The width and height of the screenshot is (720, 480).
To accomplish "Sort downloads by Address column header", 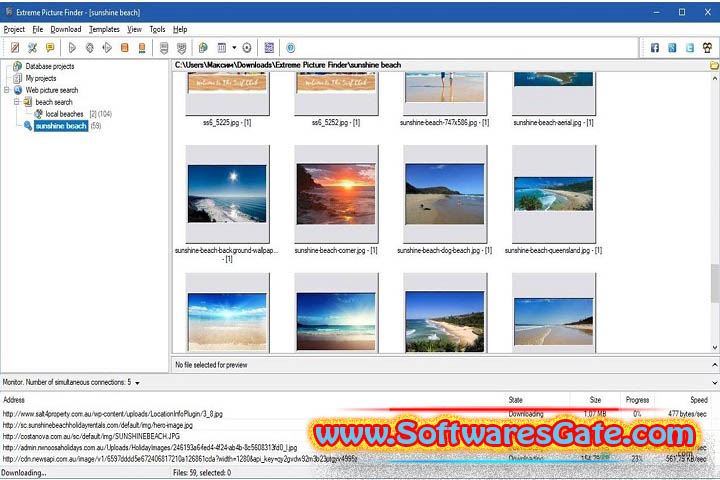I will (x=253, y=400).
